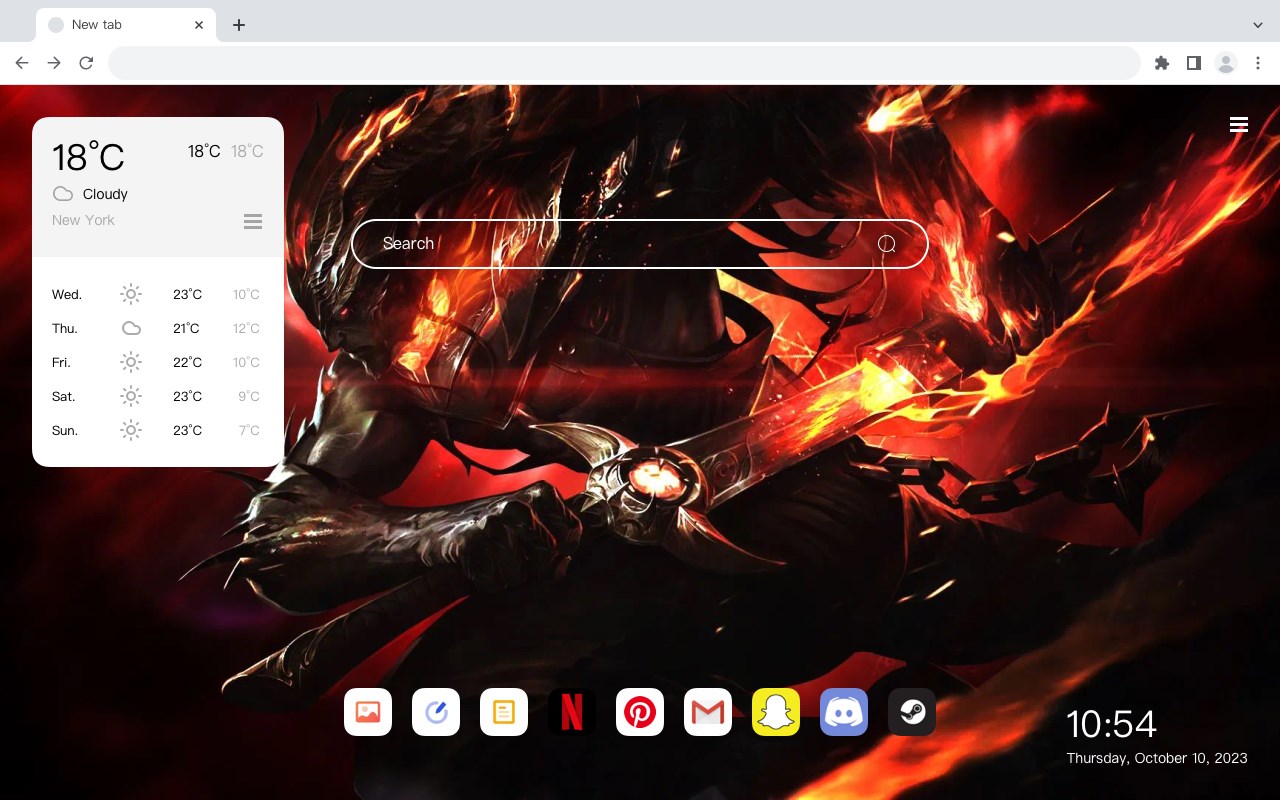Open the Gmail shortcut
Screen dimensions: 1280x800
708,712
